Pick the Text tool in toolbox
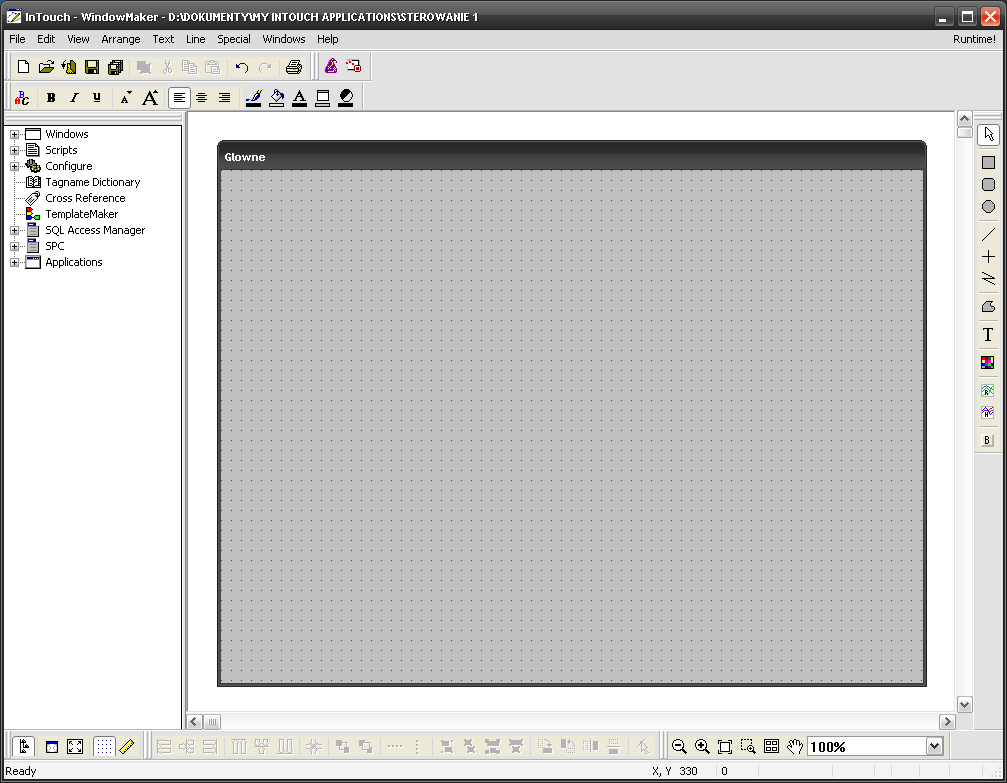 [988, 335]
